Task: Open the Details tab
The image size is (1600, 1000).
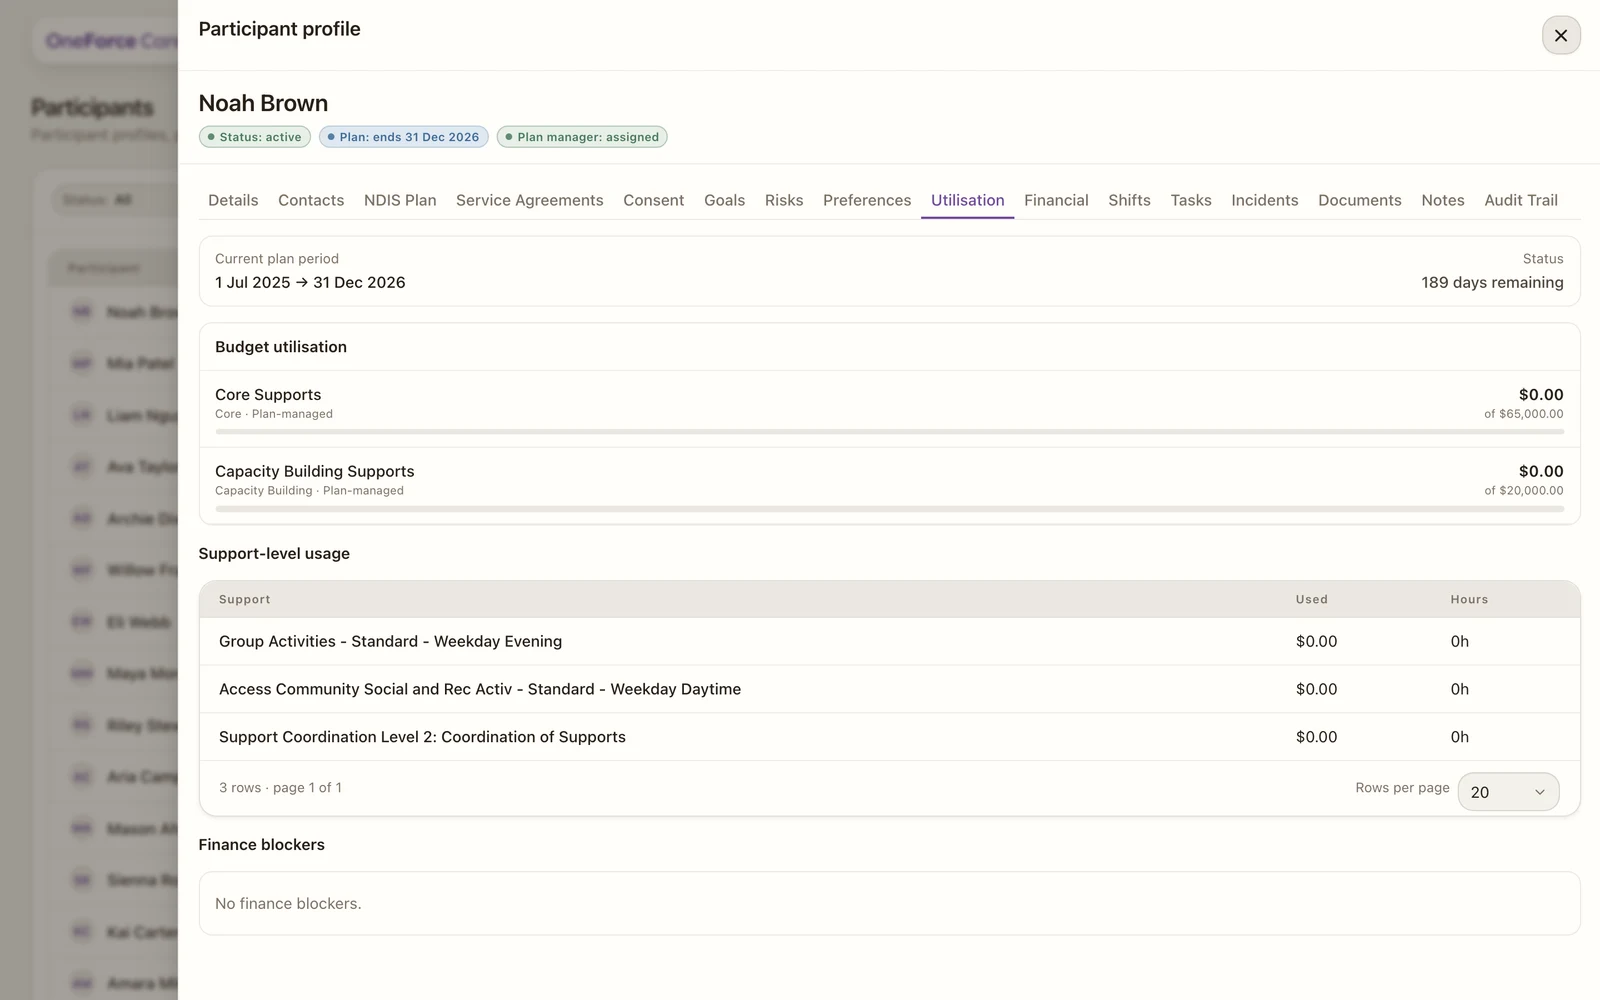Action: coord(233,200)
